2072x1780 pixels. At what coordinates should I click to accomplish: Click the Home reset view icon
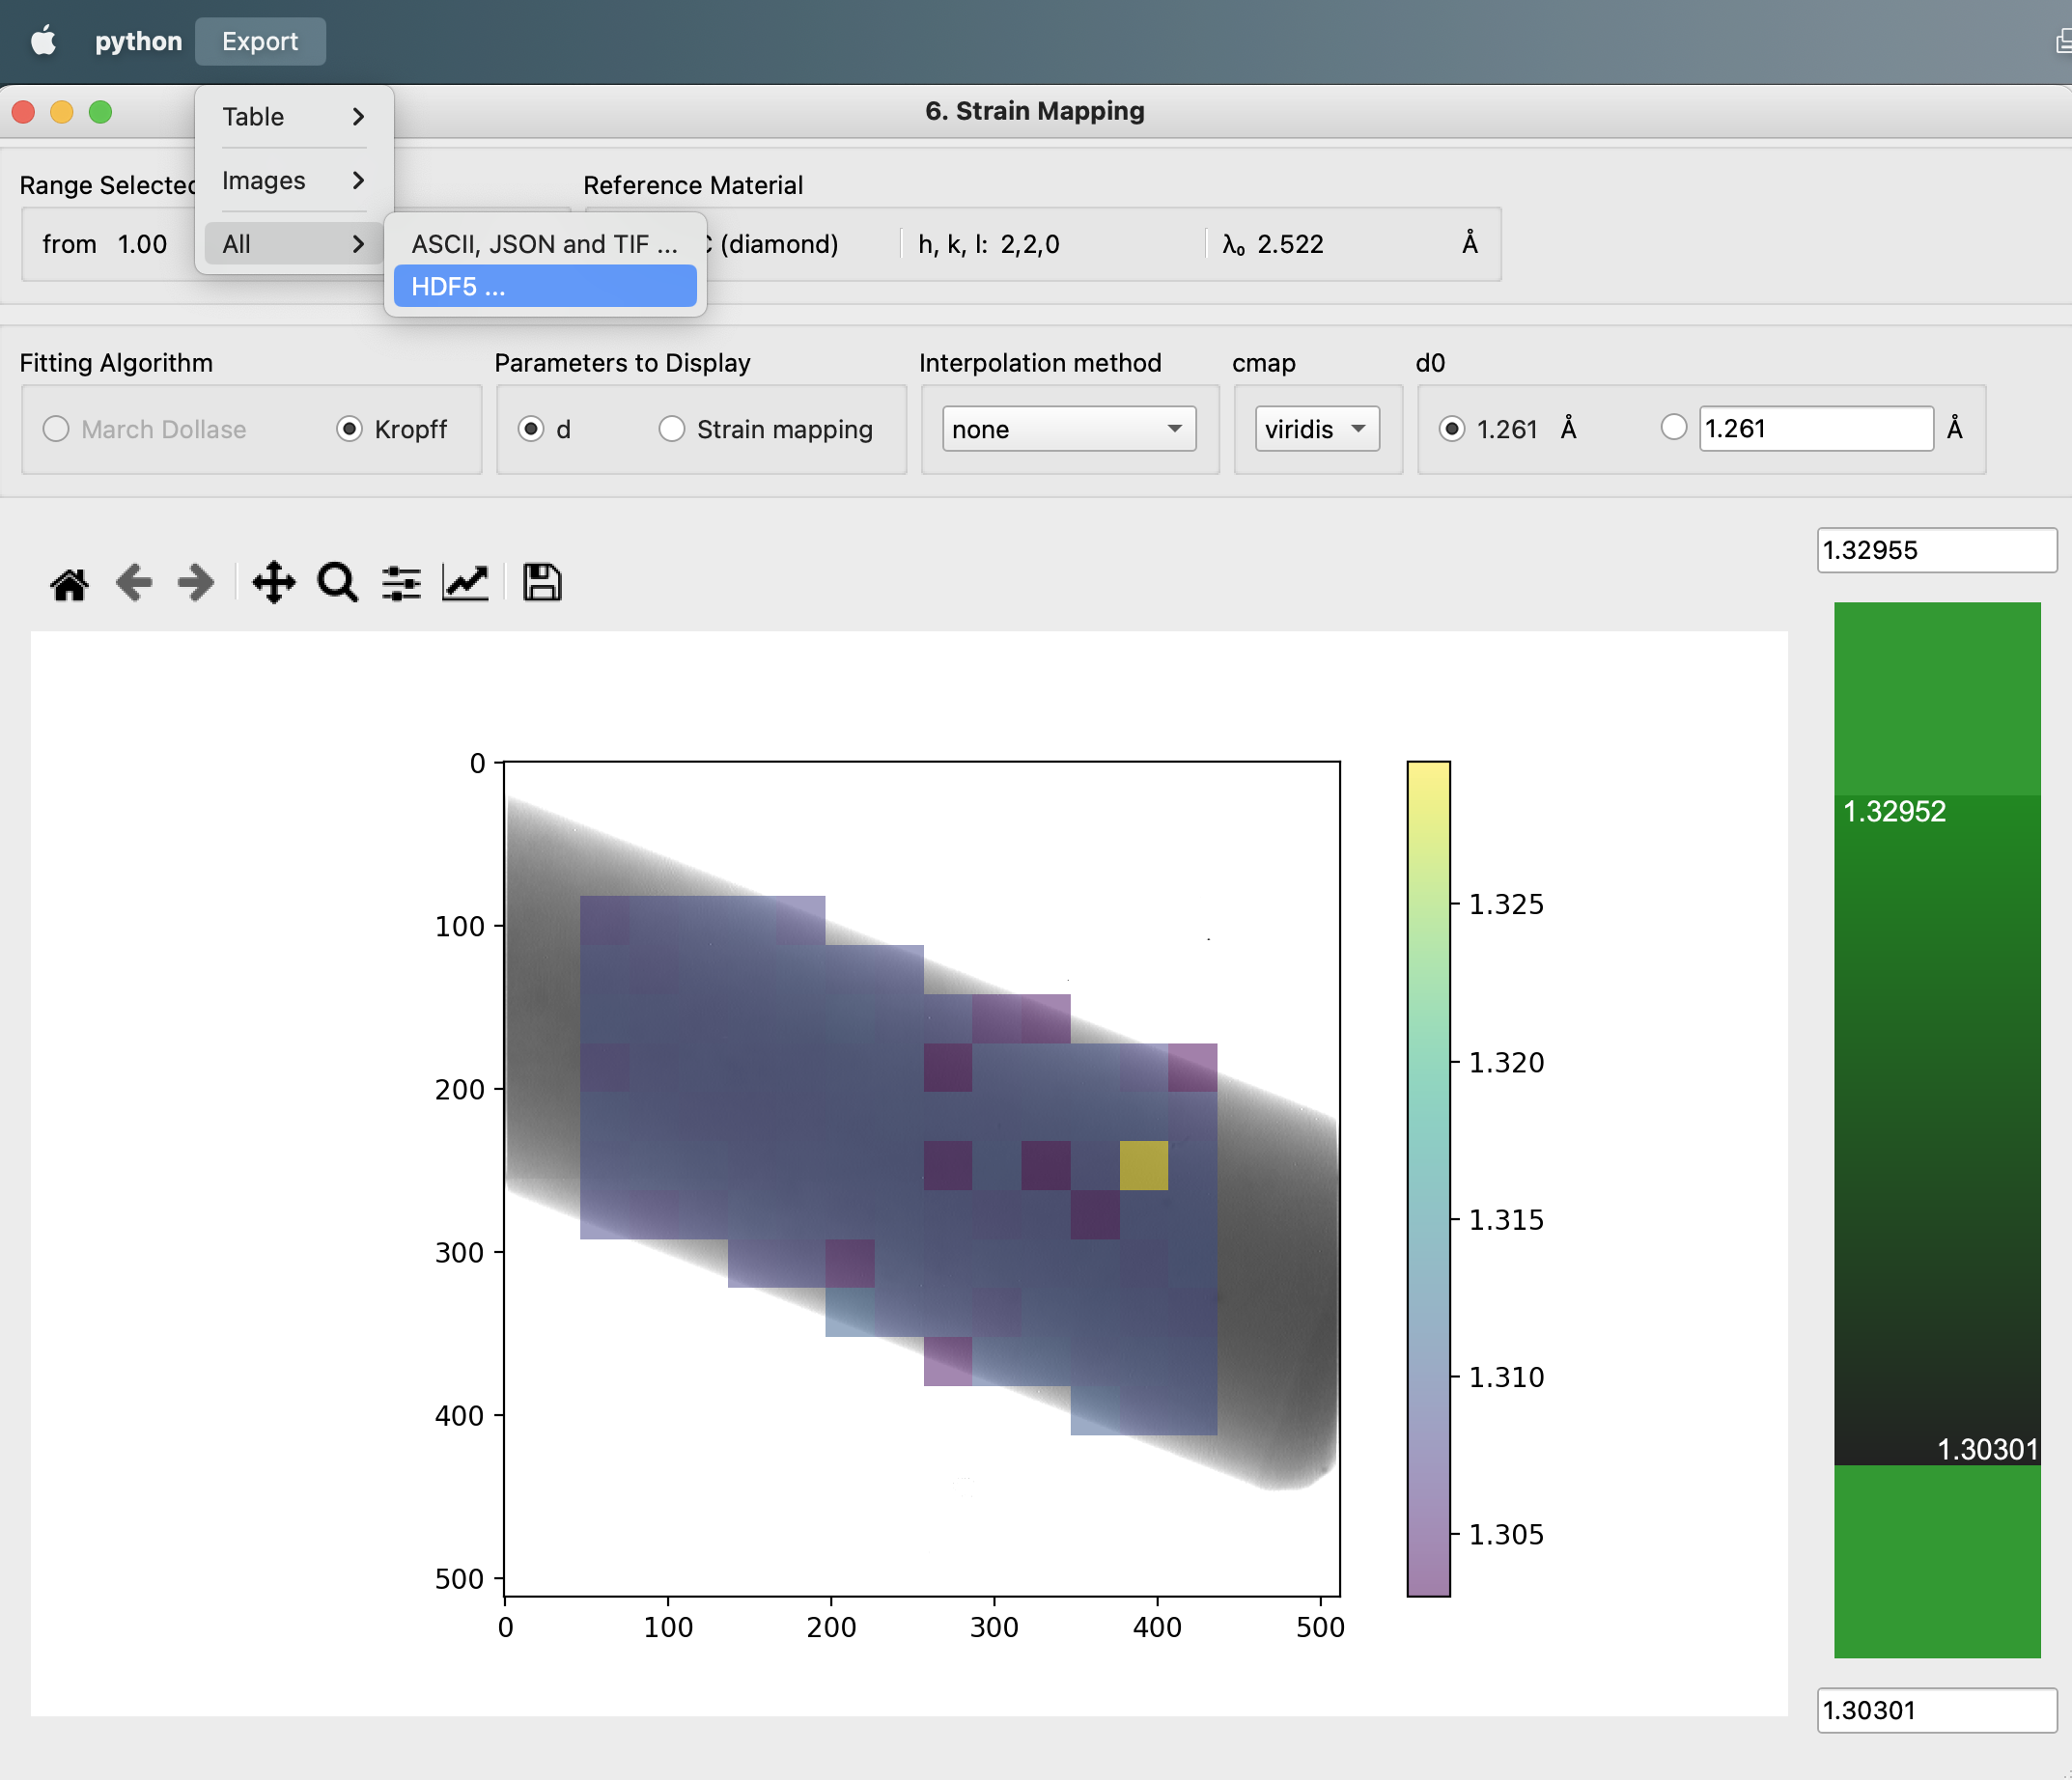tap(69, 583)
